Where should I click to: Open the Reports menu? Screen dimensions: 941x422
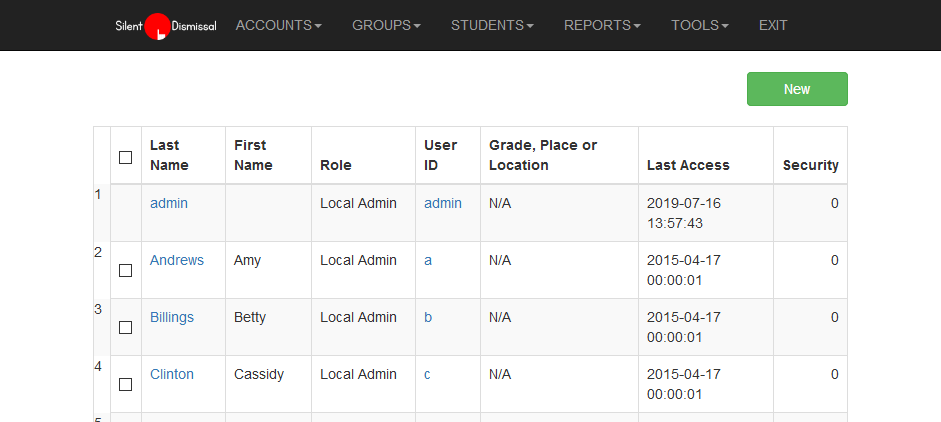pyautogui.click(x=602, y=26)
